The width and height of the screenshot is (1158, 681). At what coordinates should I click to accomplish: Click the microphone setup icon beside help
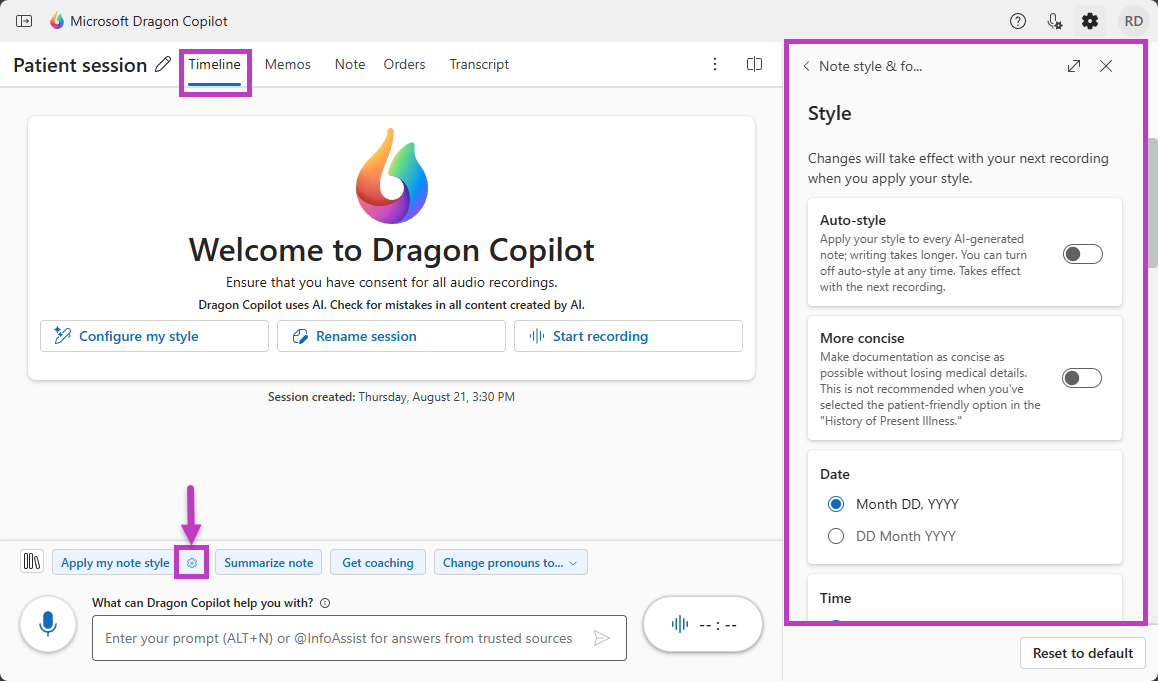coord(1054,20)
